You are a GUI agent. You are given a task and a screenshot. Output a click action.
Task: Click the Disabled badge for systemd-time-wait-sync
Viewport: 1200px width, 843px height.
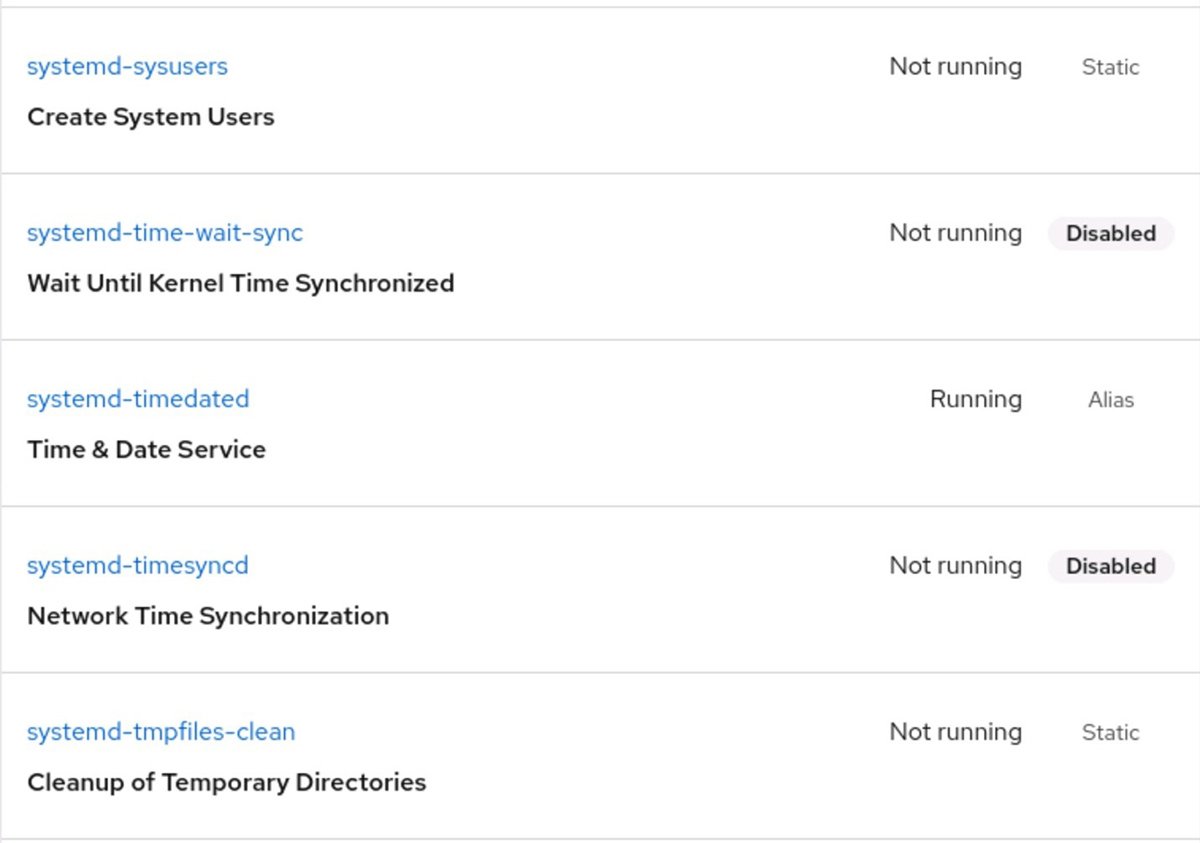[x=1110, y=233]
